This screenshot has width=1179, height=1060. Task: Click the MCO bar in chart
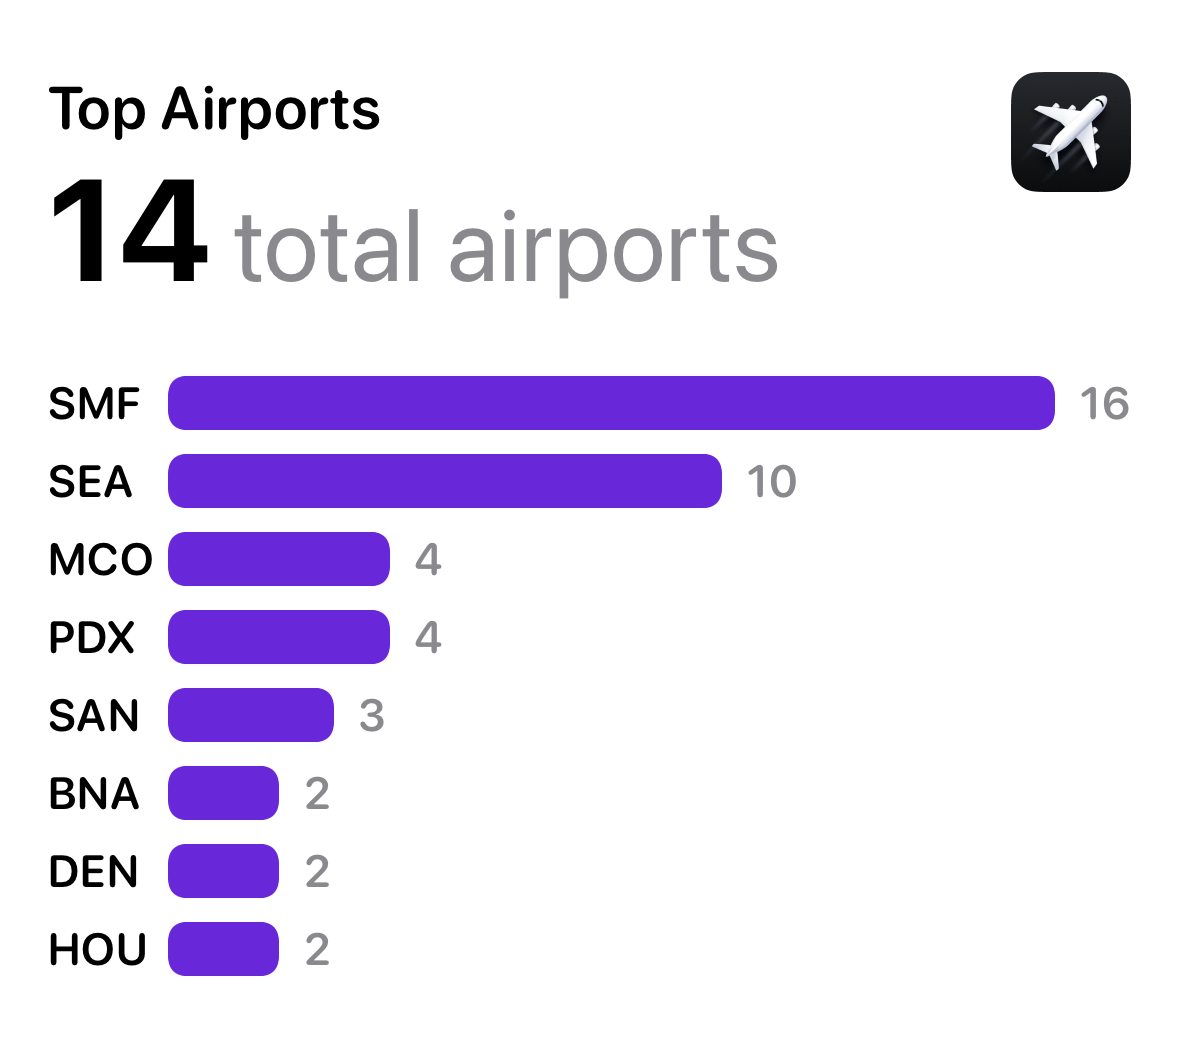coord(279,559)
